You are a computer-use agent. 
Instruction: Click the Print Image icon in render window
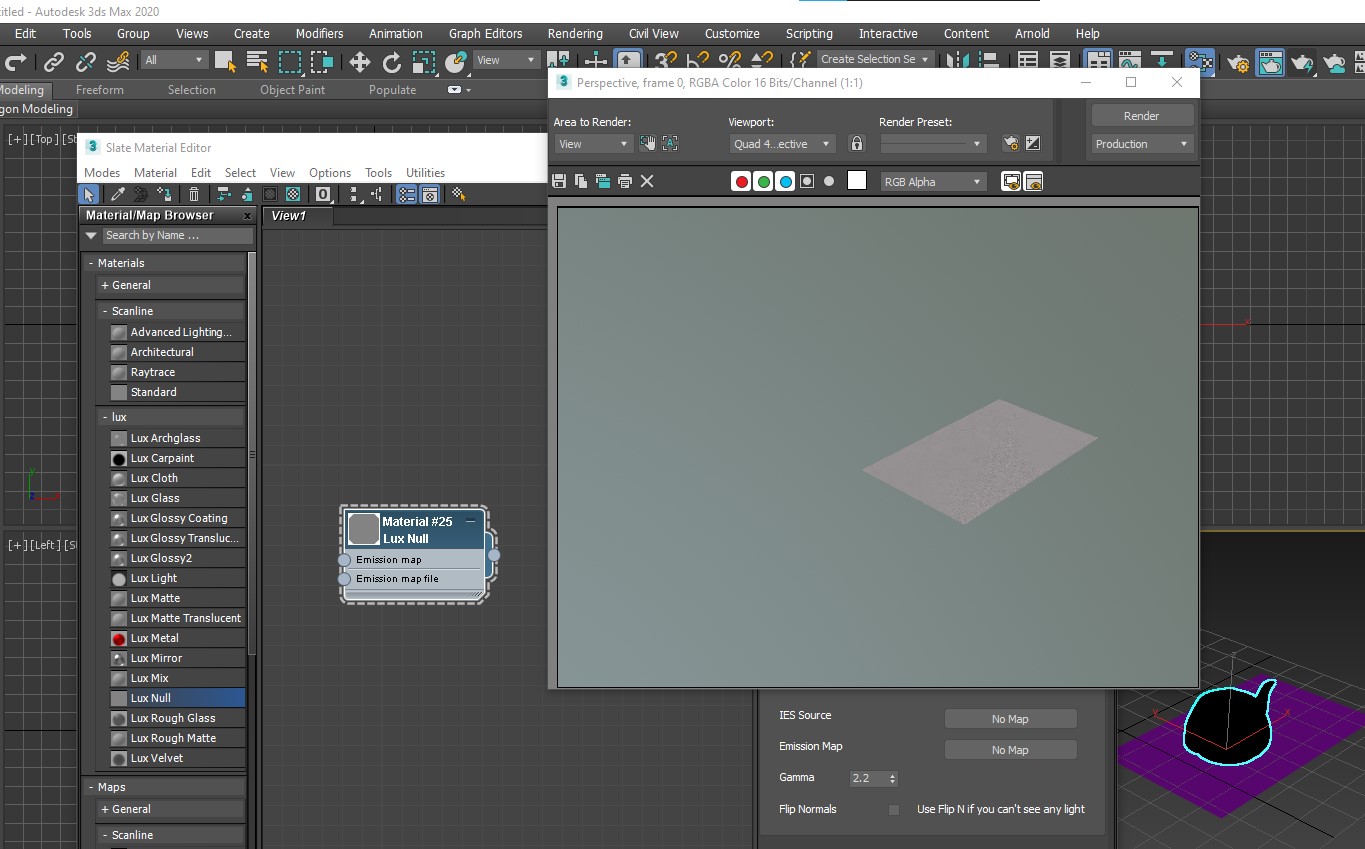(625, 181)
